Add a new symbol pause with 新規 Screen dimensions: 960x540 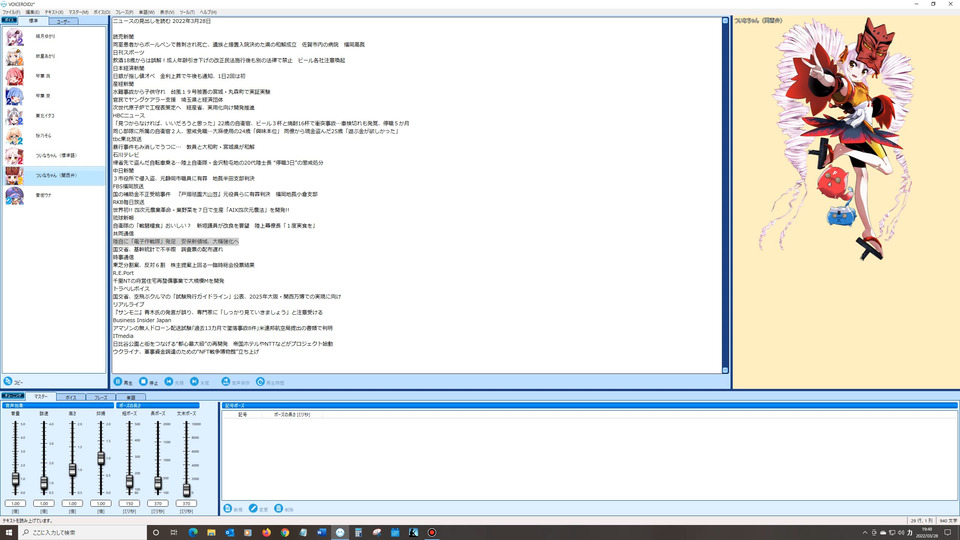pyautogui.click(x=233, y=509)
